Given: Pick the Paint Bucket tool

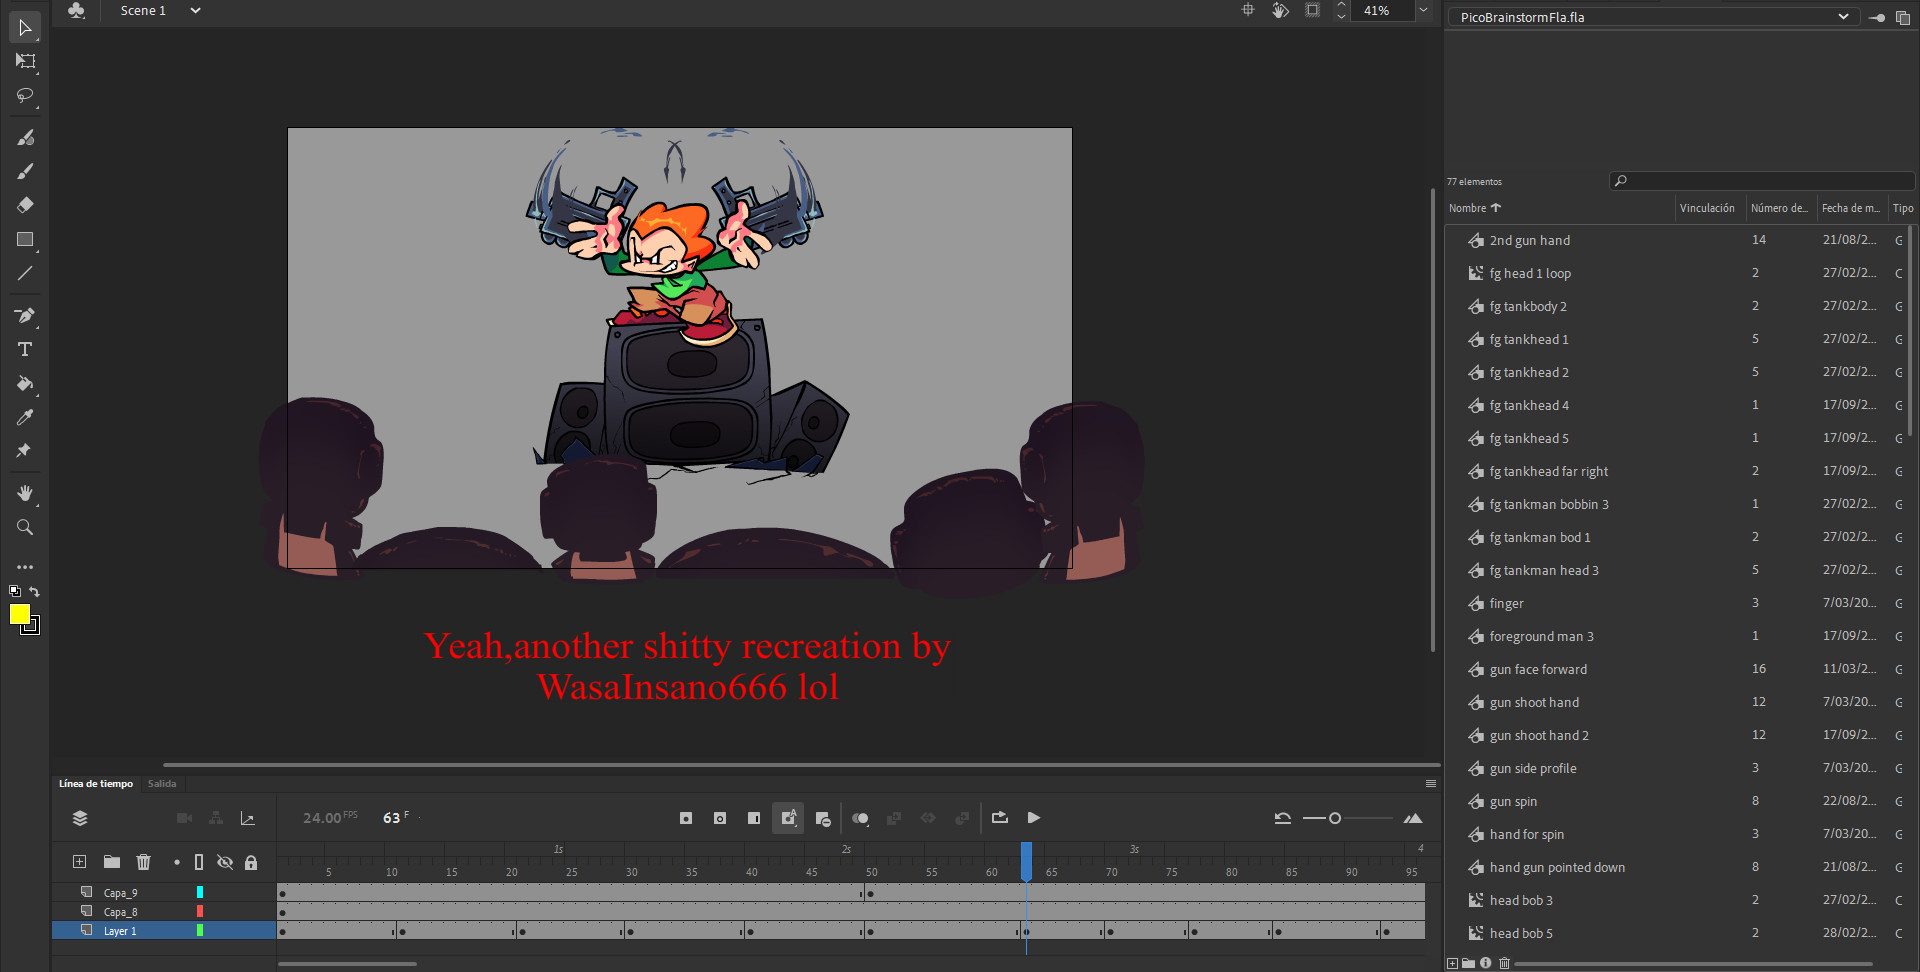Looking at the screenshot, I should [25, 383].
